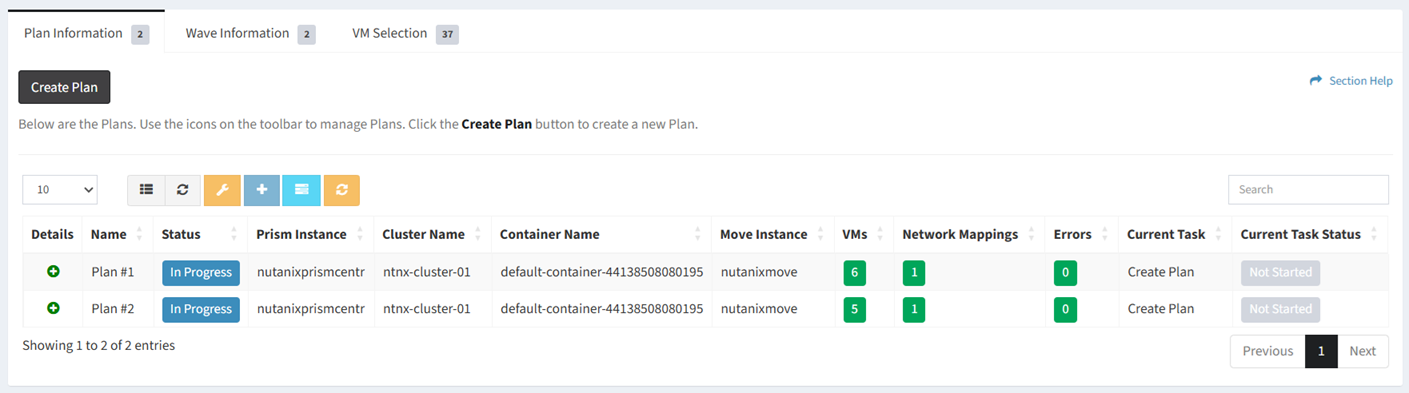Open the VM Selection tab
The height and width of the screenshot is (393, 1409).
click(x=405, y=33)
